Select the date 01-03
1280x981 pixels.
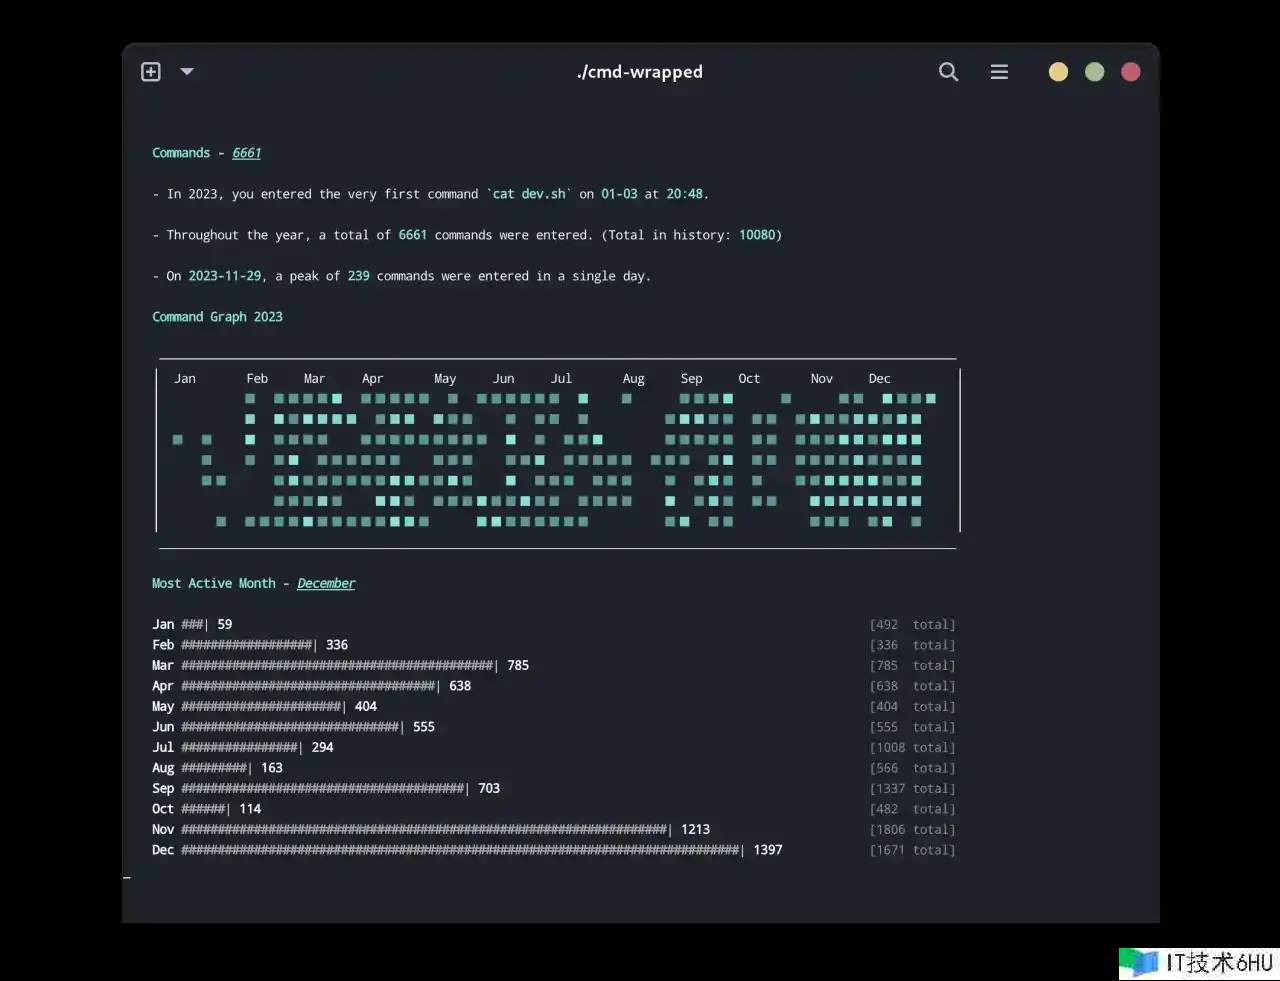619,194
